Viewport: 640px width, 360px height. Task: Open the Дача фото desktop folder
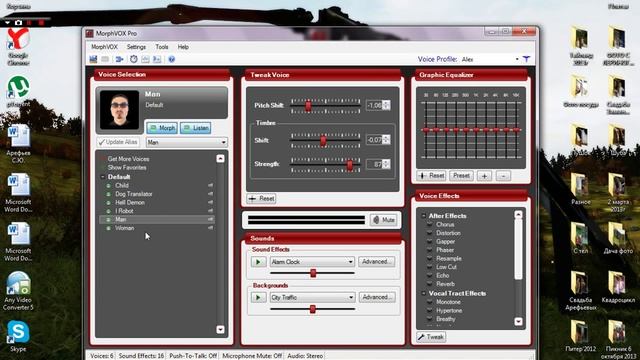tap(618, 238)
